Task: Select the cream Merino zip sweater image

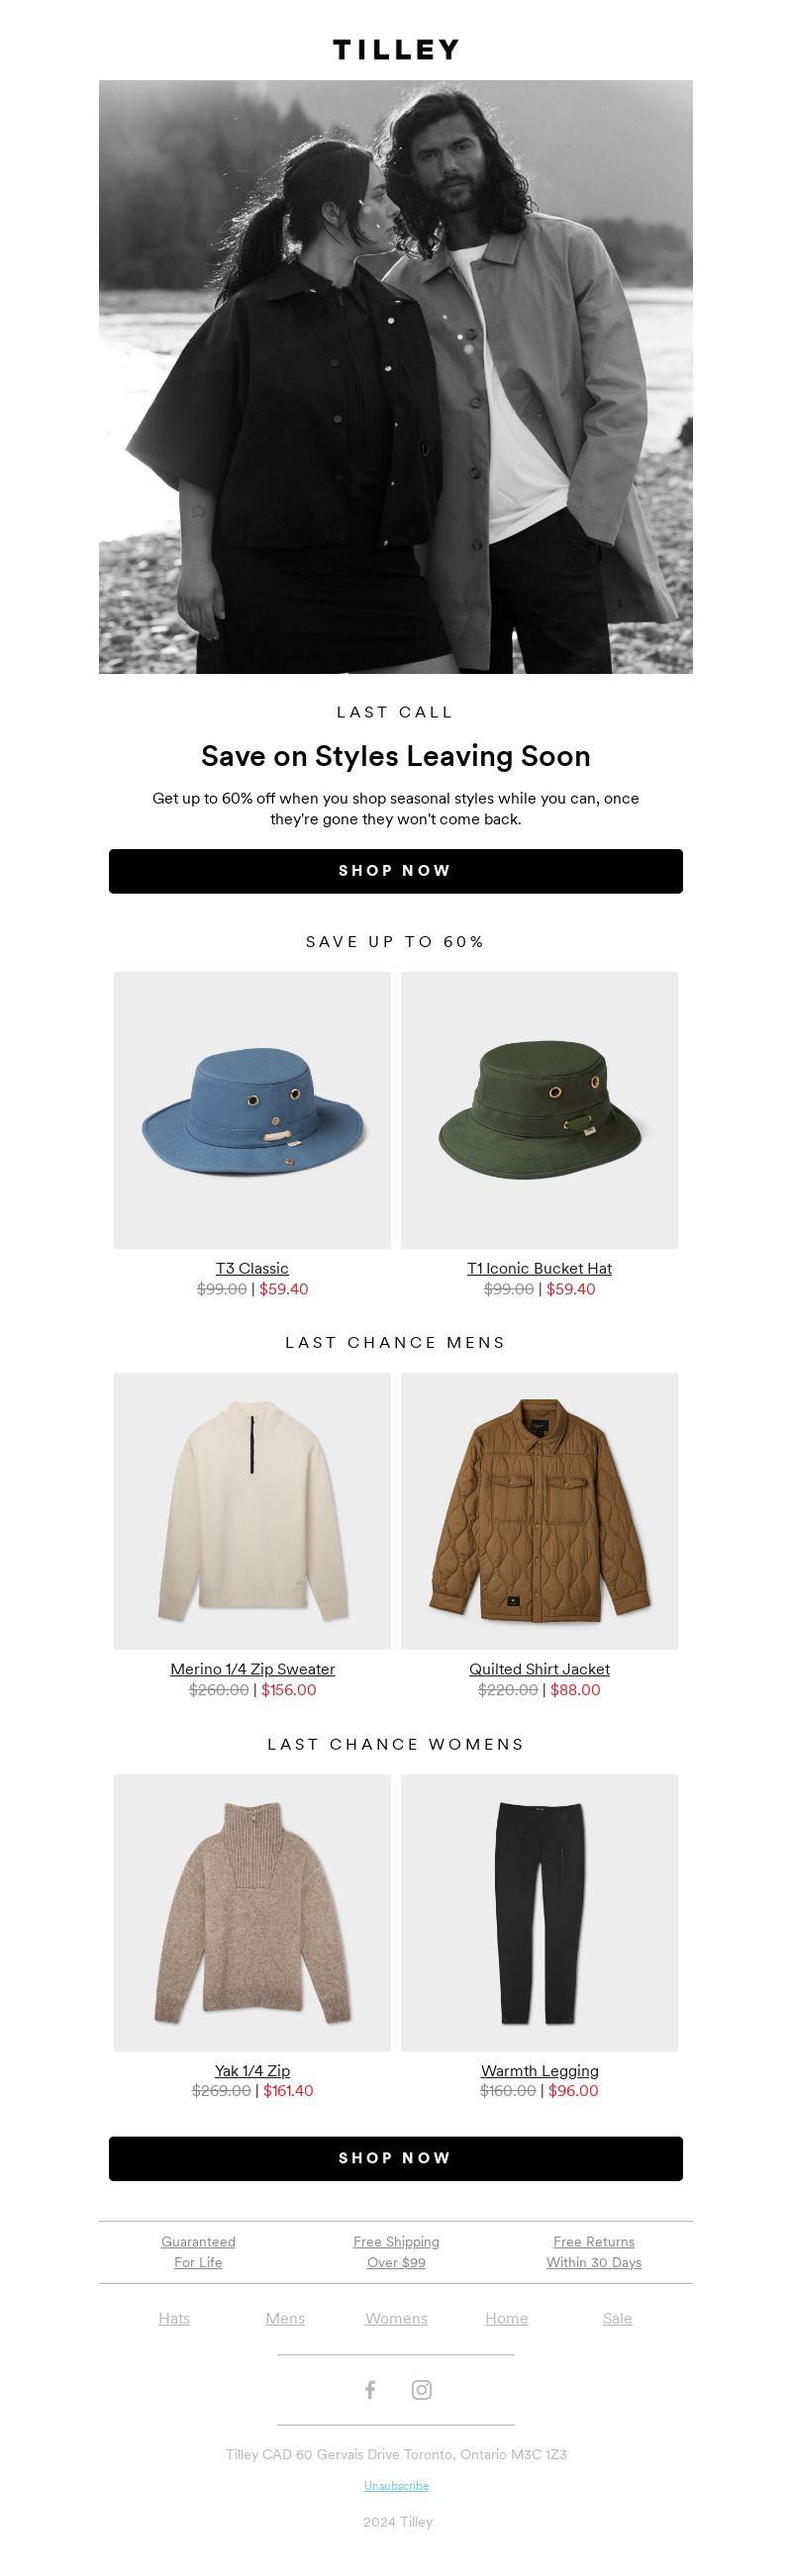Action: (252, 1511)
